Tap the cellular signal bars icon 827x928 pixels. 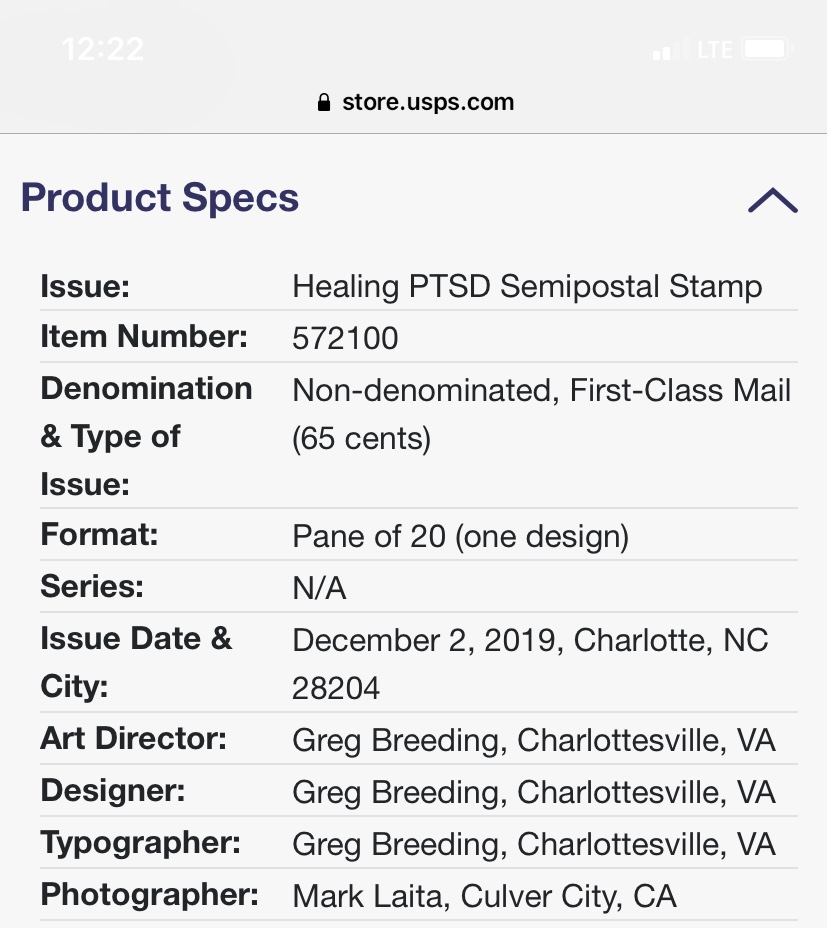pos(669,49)
